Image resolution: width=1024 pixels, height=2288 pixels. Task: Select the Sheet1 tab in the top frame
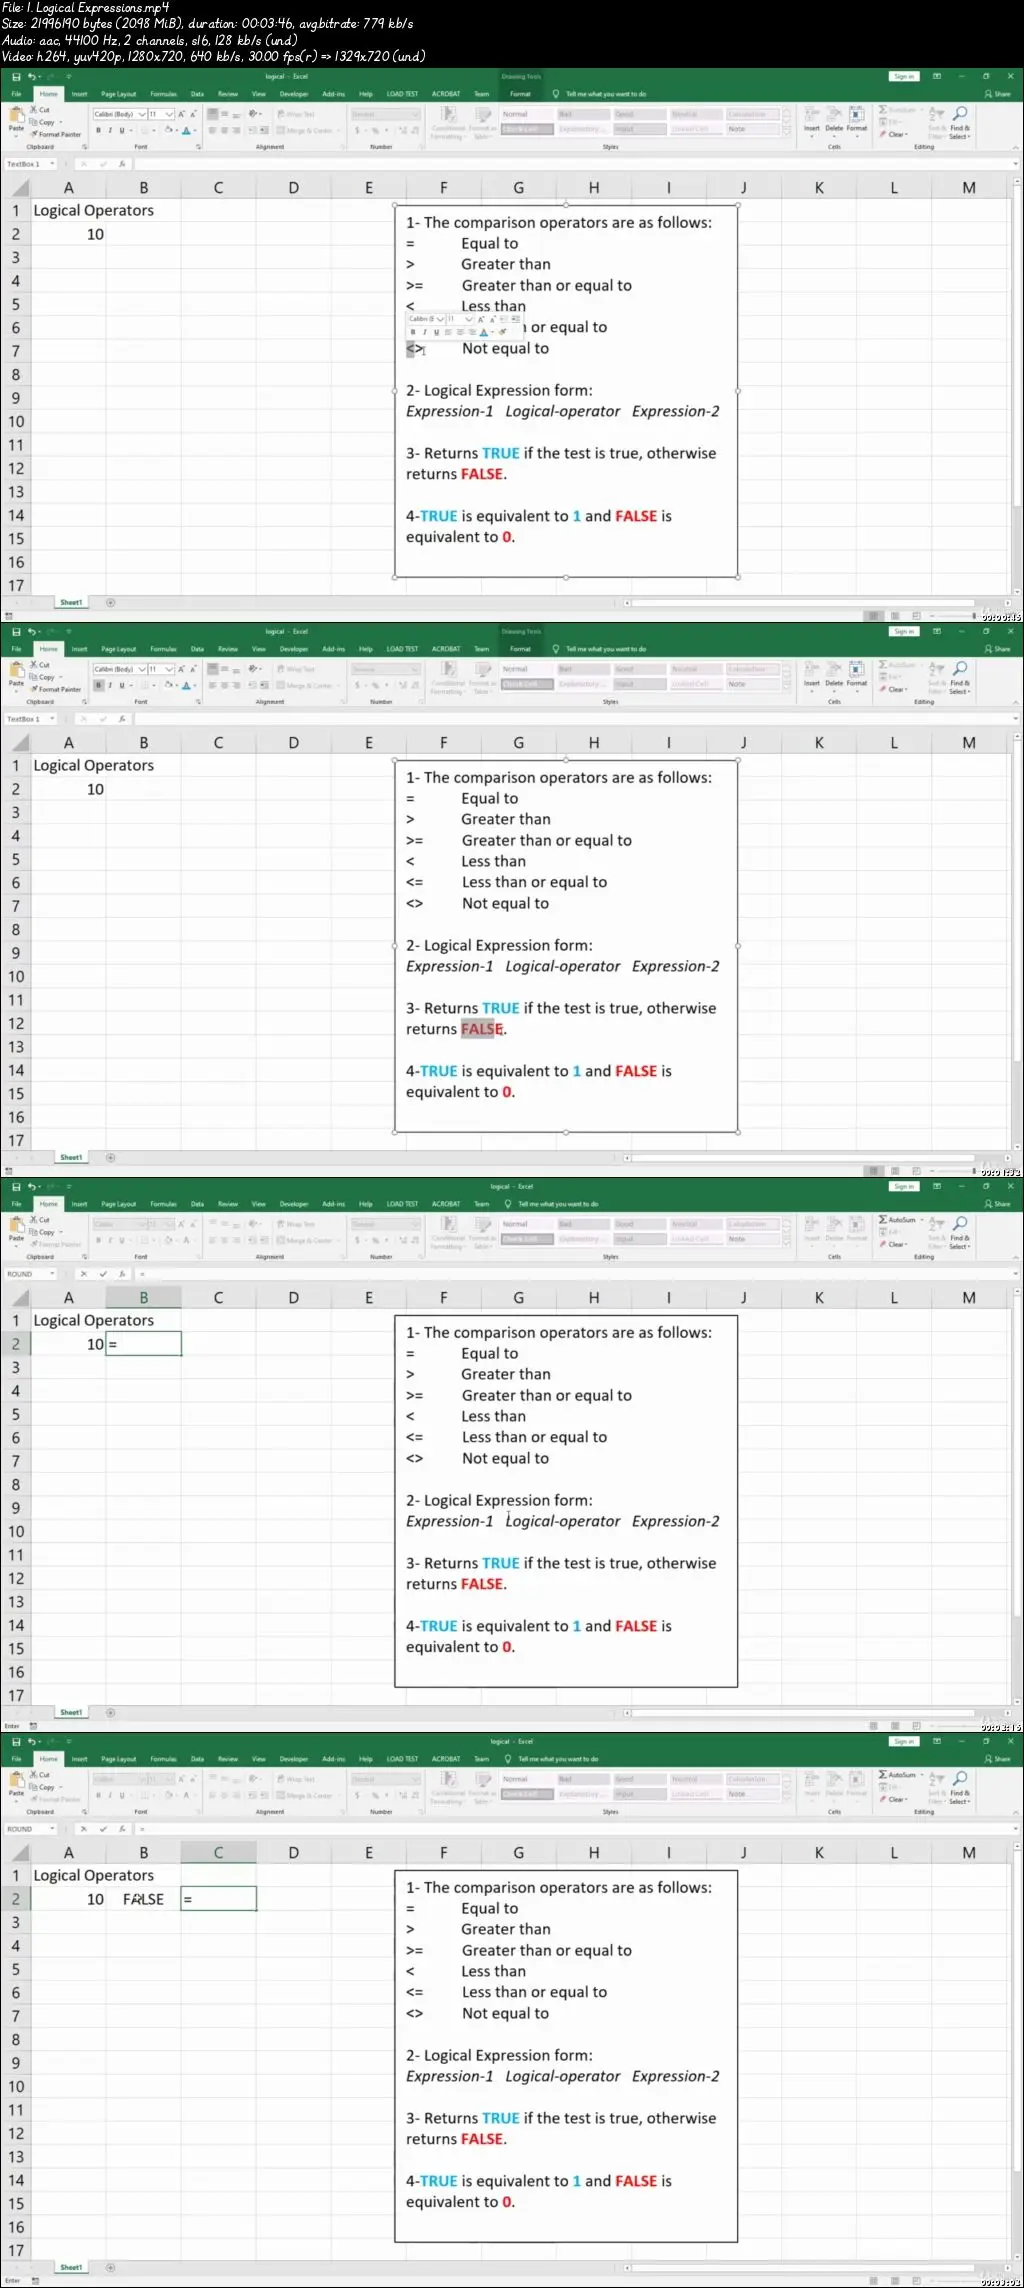71,603
